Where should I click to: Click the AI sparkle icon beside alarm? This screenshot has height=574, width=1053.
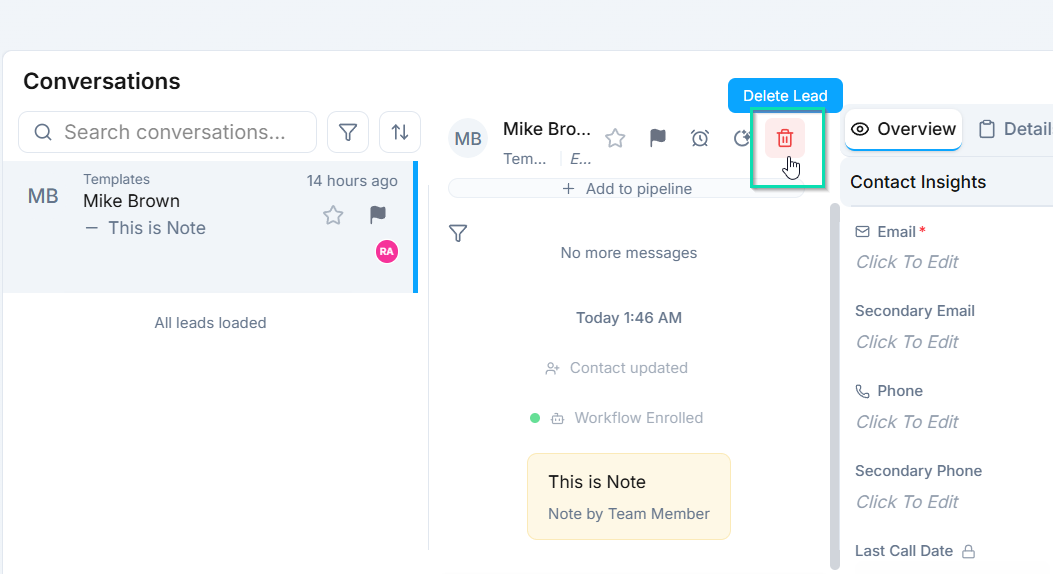coord(742,138)
